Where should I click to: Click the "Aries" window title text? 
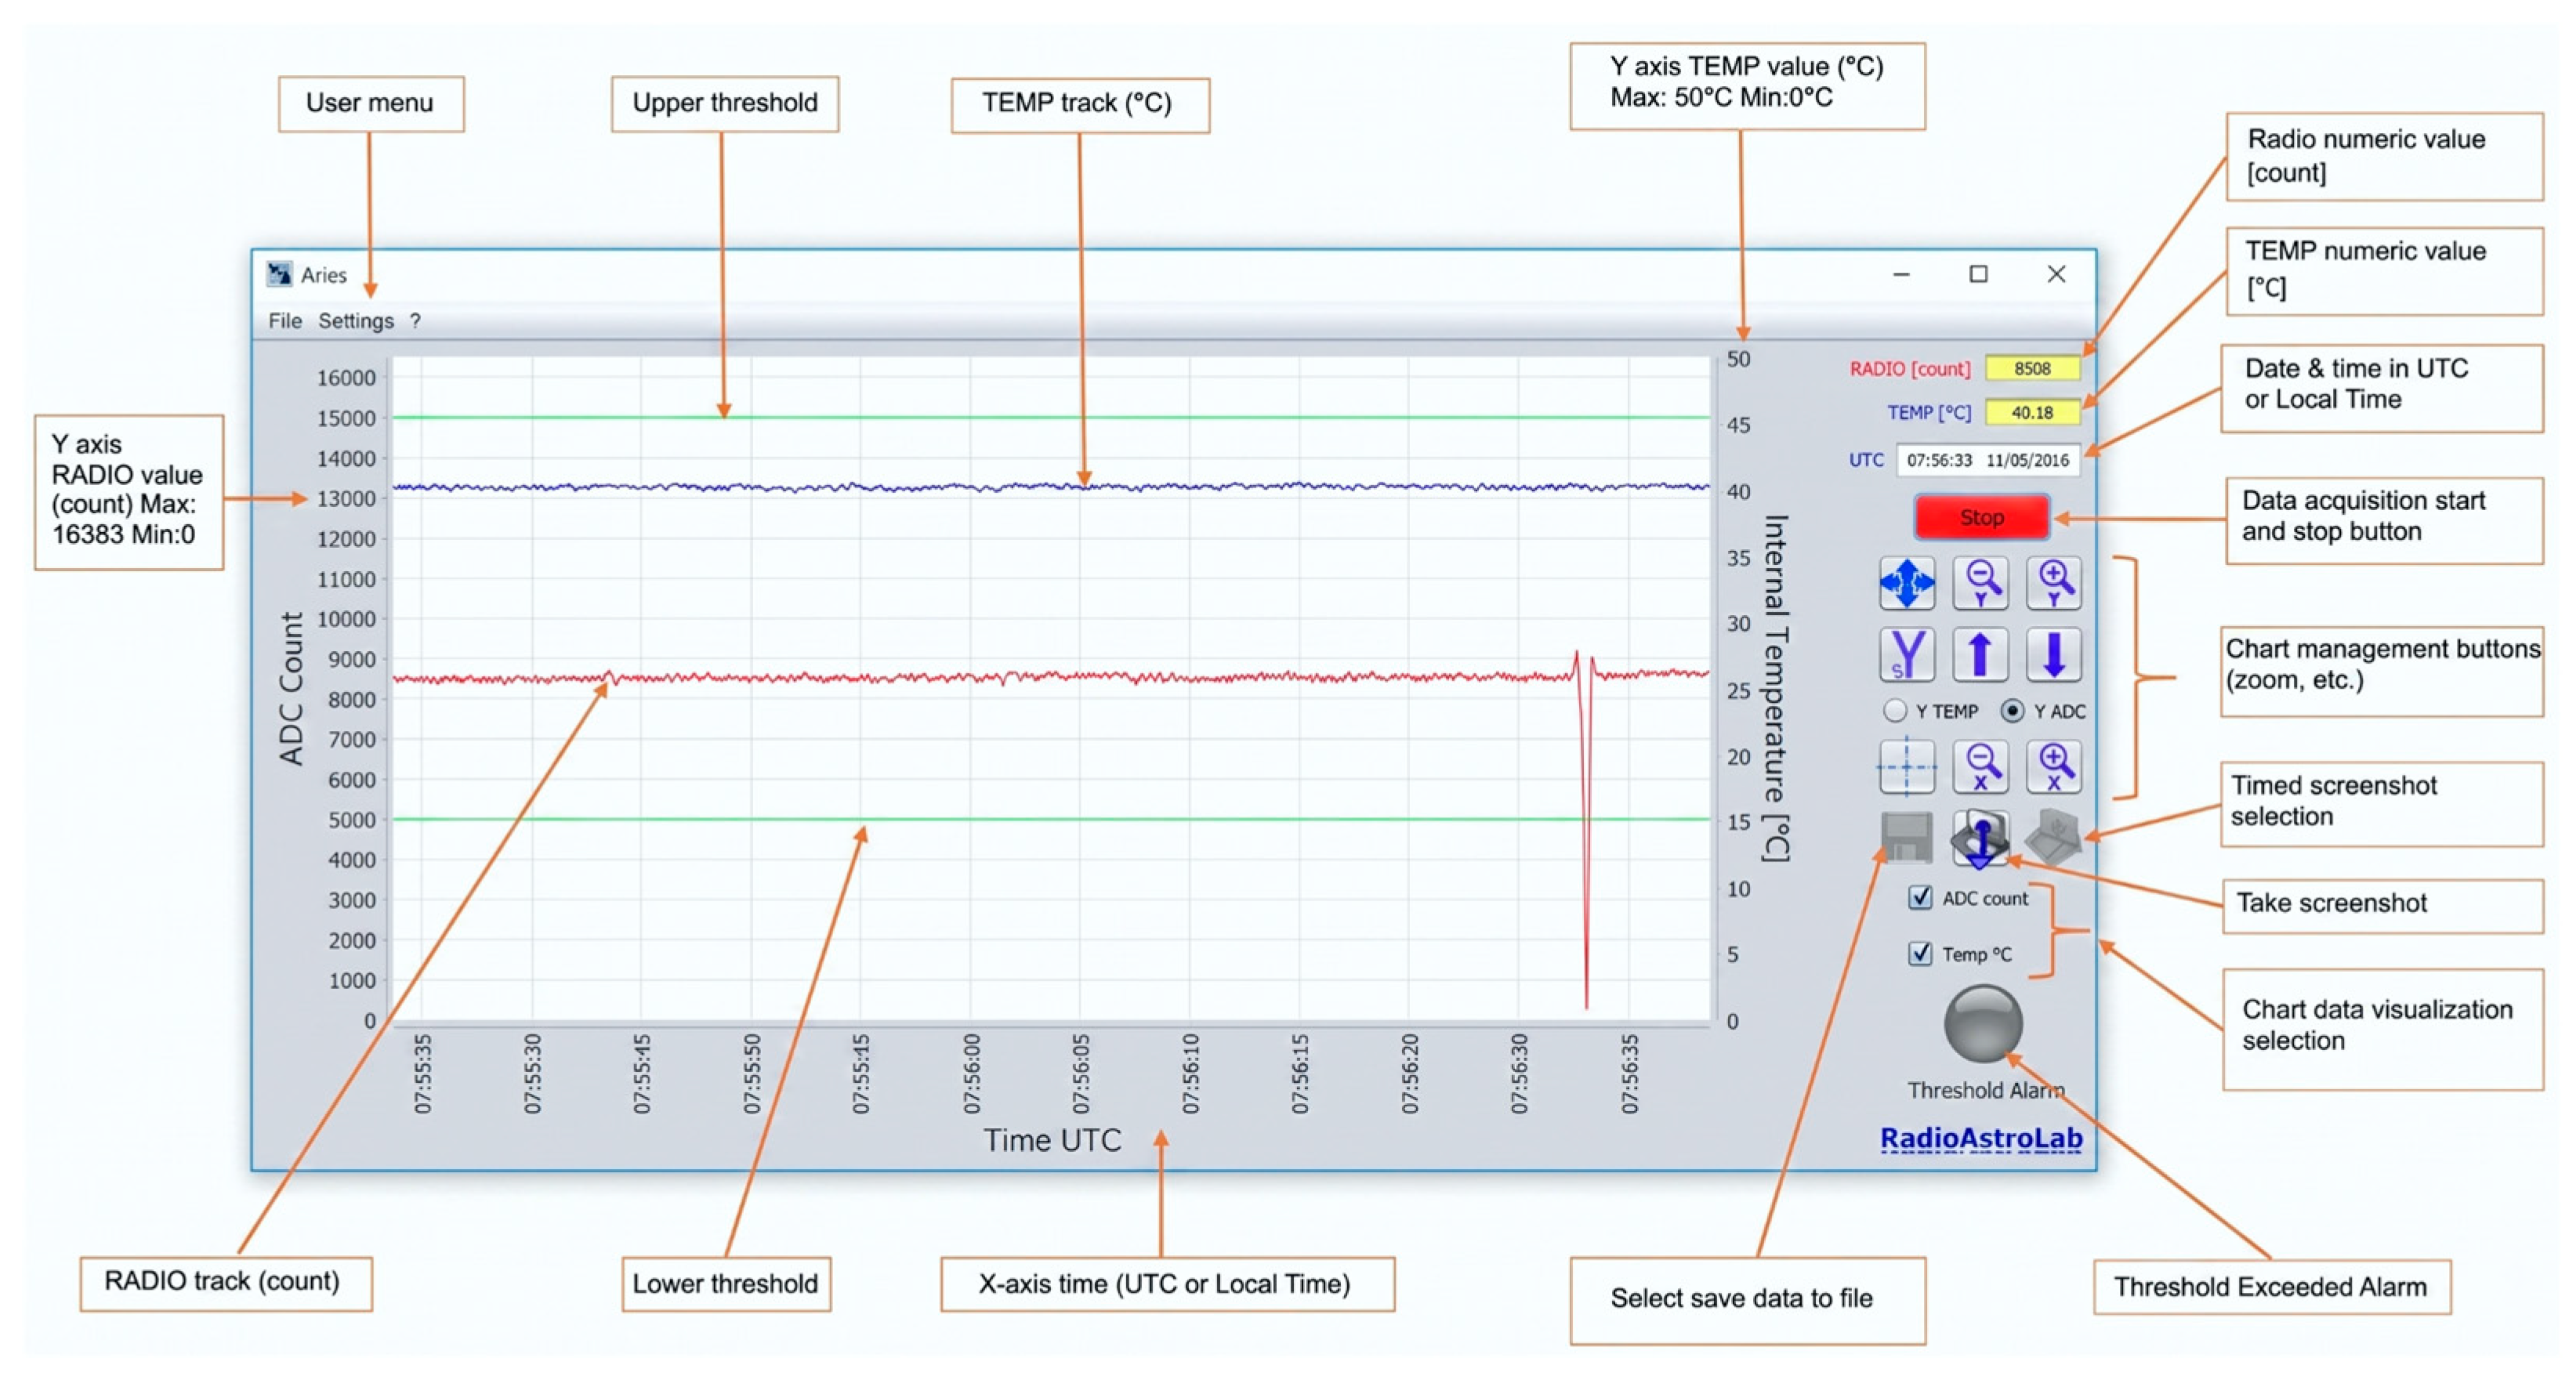pyautogui.click(x=324, y=275)
